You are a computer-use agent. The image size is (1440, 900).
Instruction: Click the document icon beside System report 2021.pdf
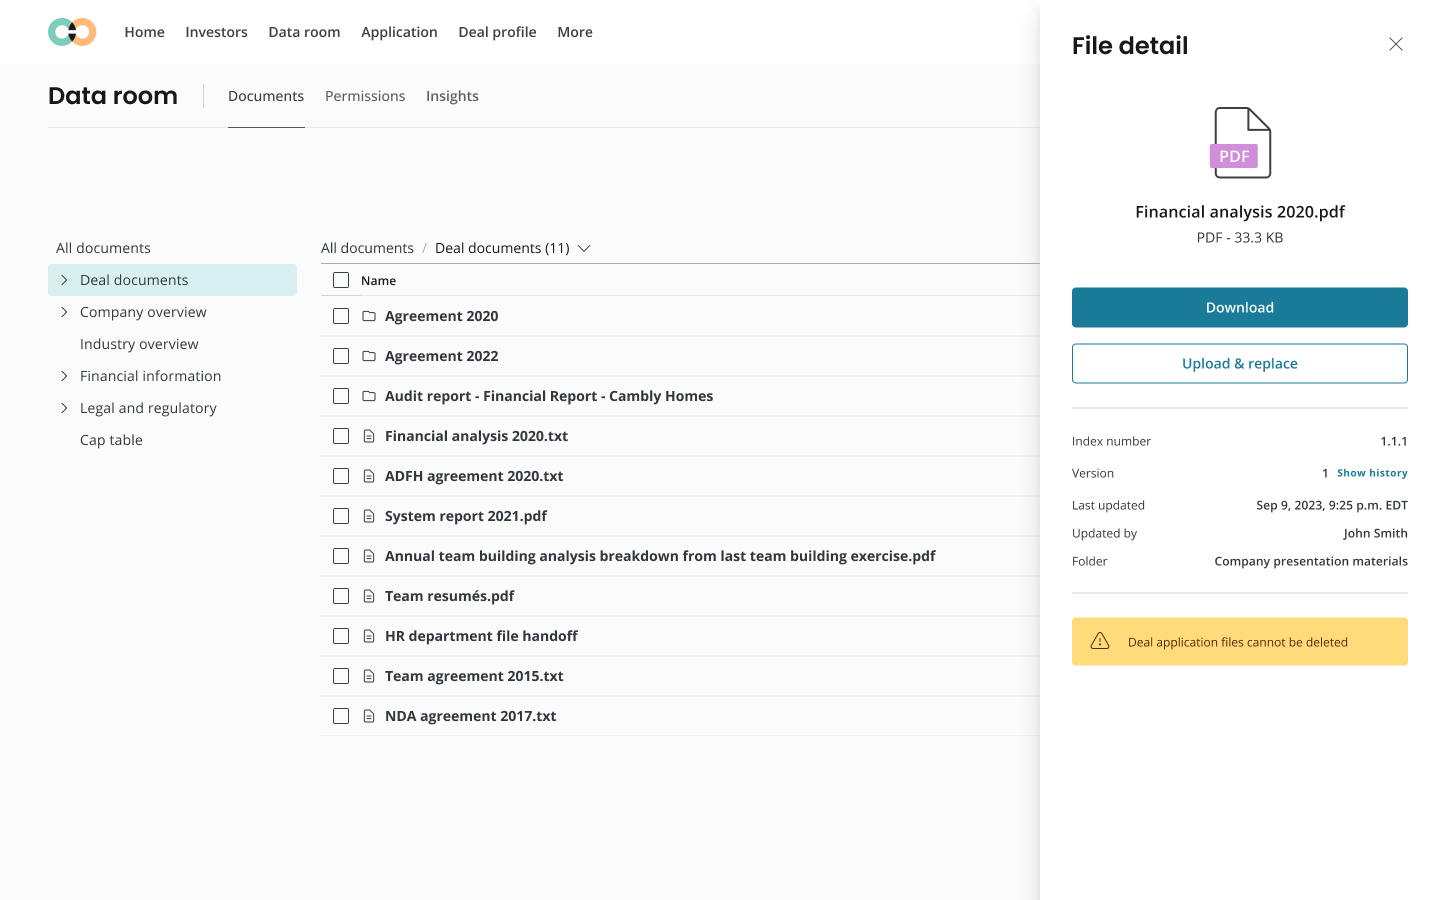tap(369, 516)
